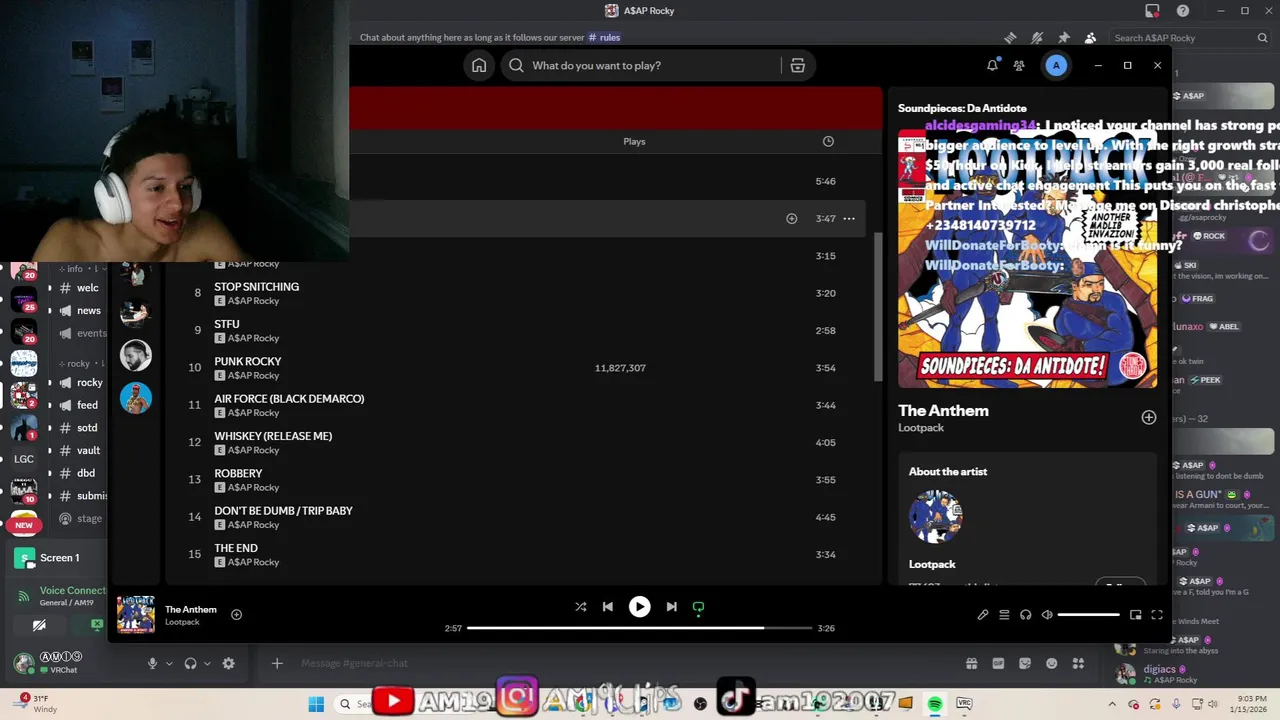Play track PUNK ROCKY
This screenshot has width=1280, height=720.
point(247,361)
